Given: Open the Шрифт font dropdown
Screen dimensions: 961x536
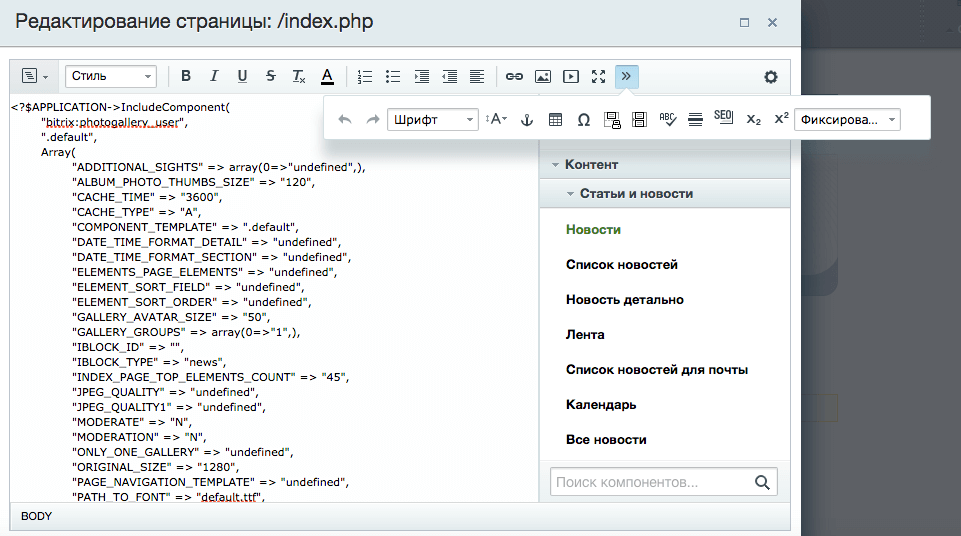Looking at the screenshot, I should 433,120.
